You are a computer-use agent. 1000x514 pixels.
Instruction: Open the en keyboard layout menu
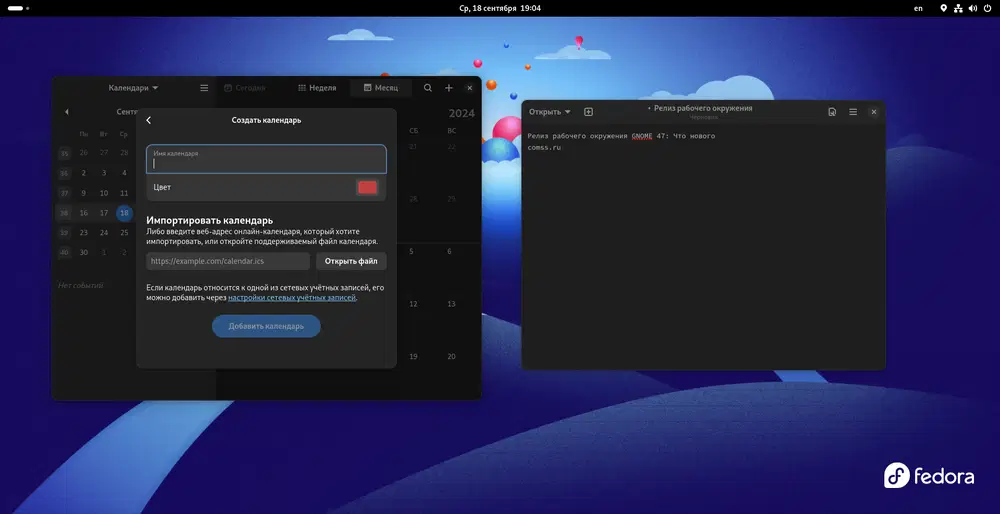(918, 8)
